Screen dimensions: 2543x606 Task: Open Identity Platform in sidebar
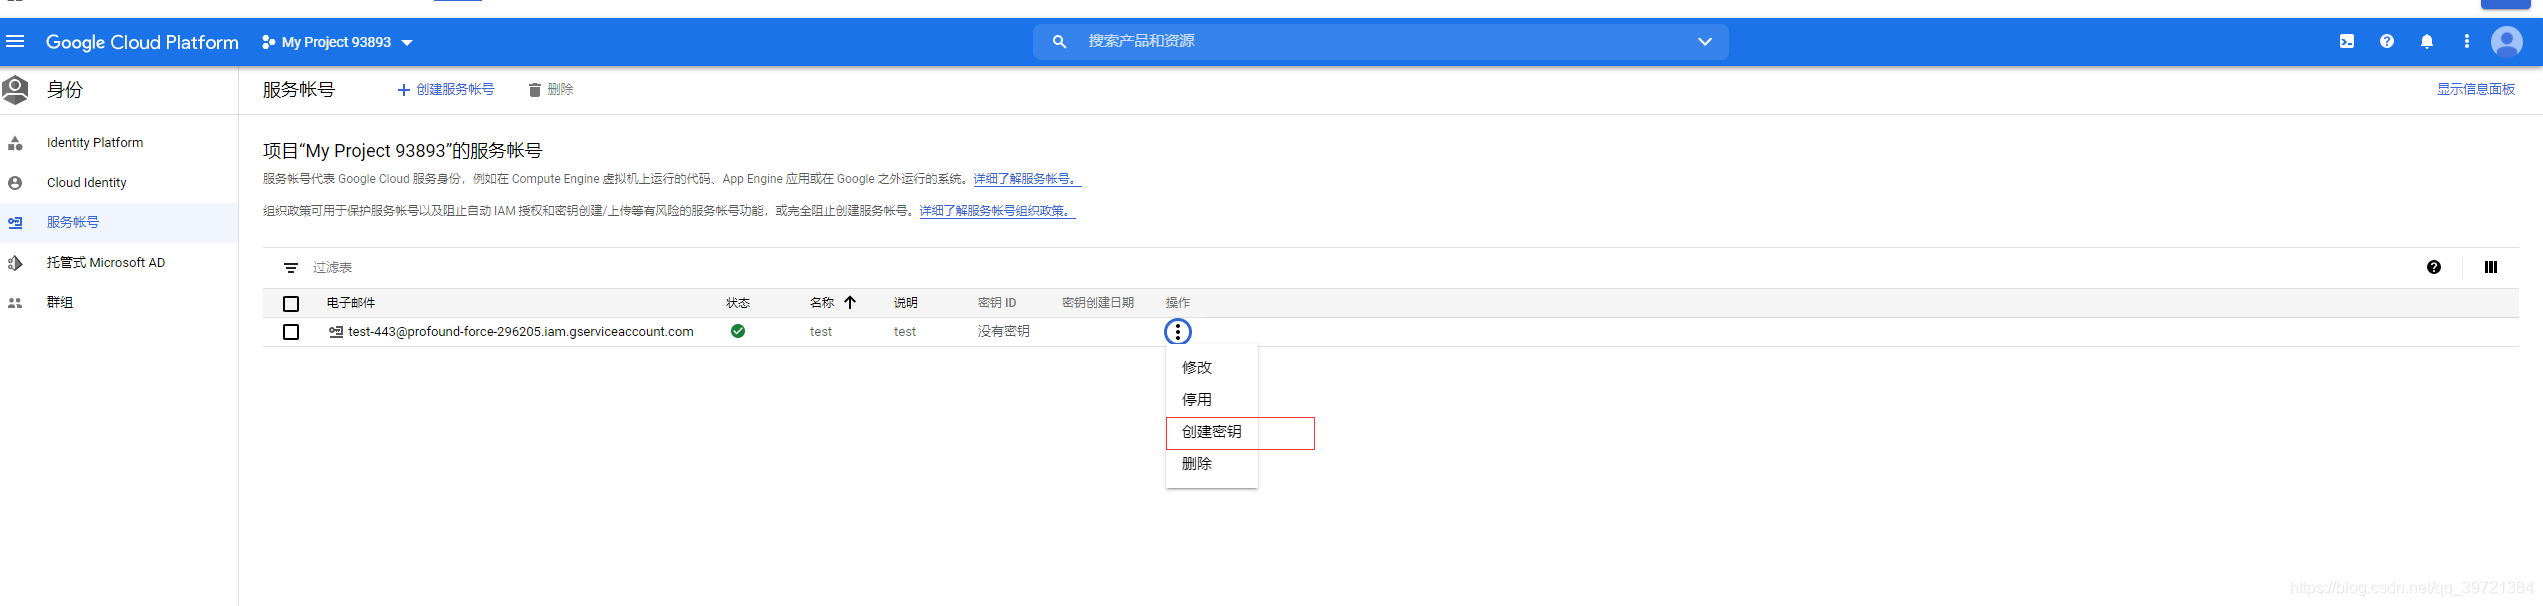tap(95, 143)
